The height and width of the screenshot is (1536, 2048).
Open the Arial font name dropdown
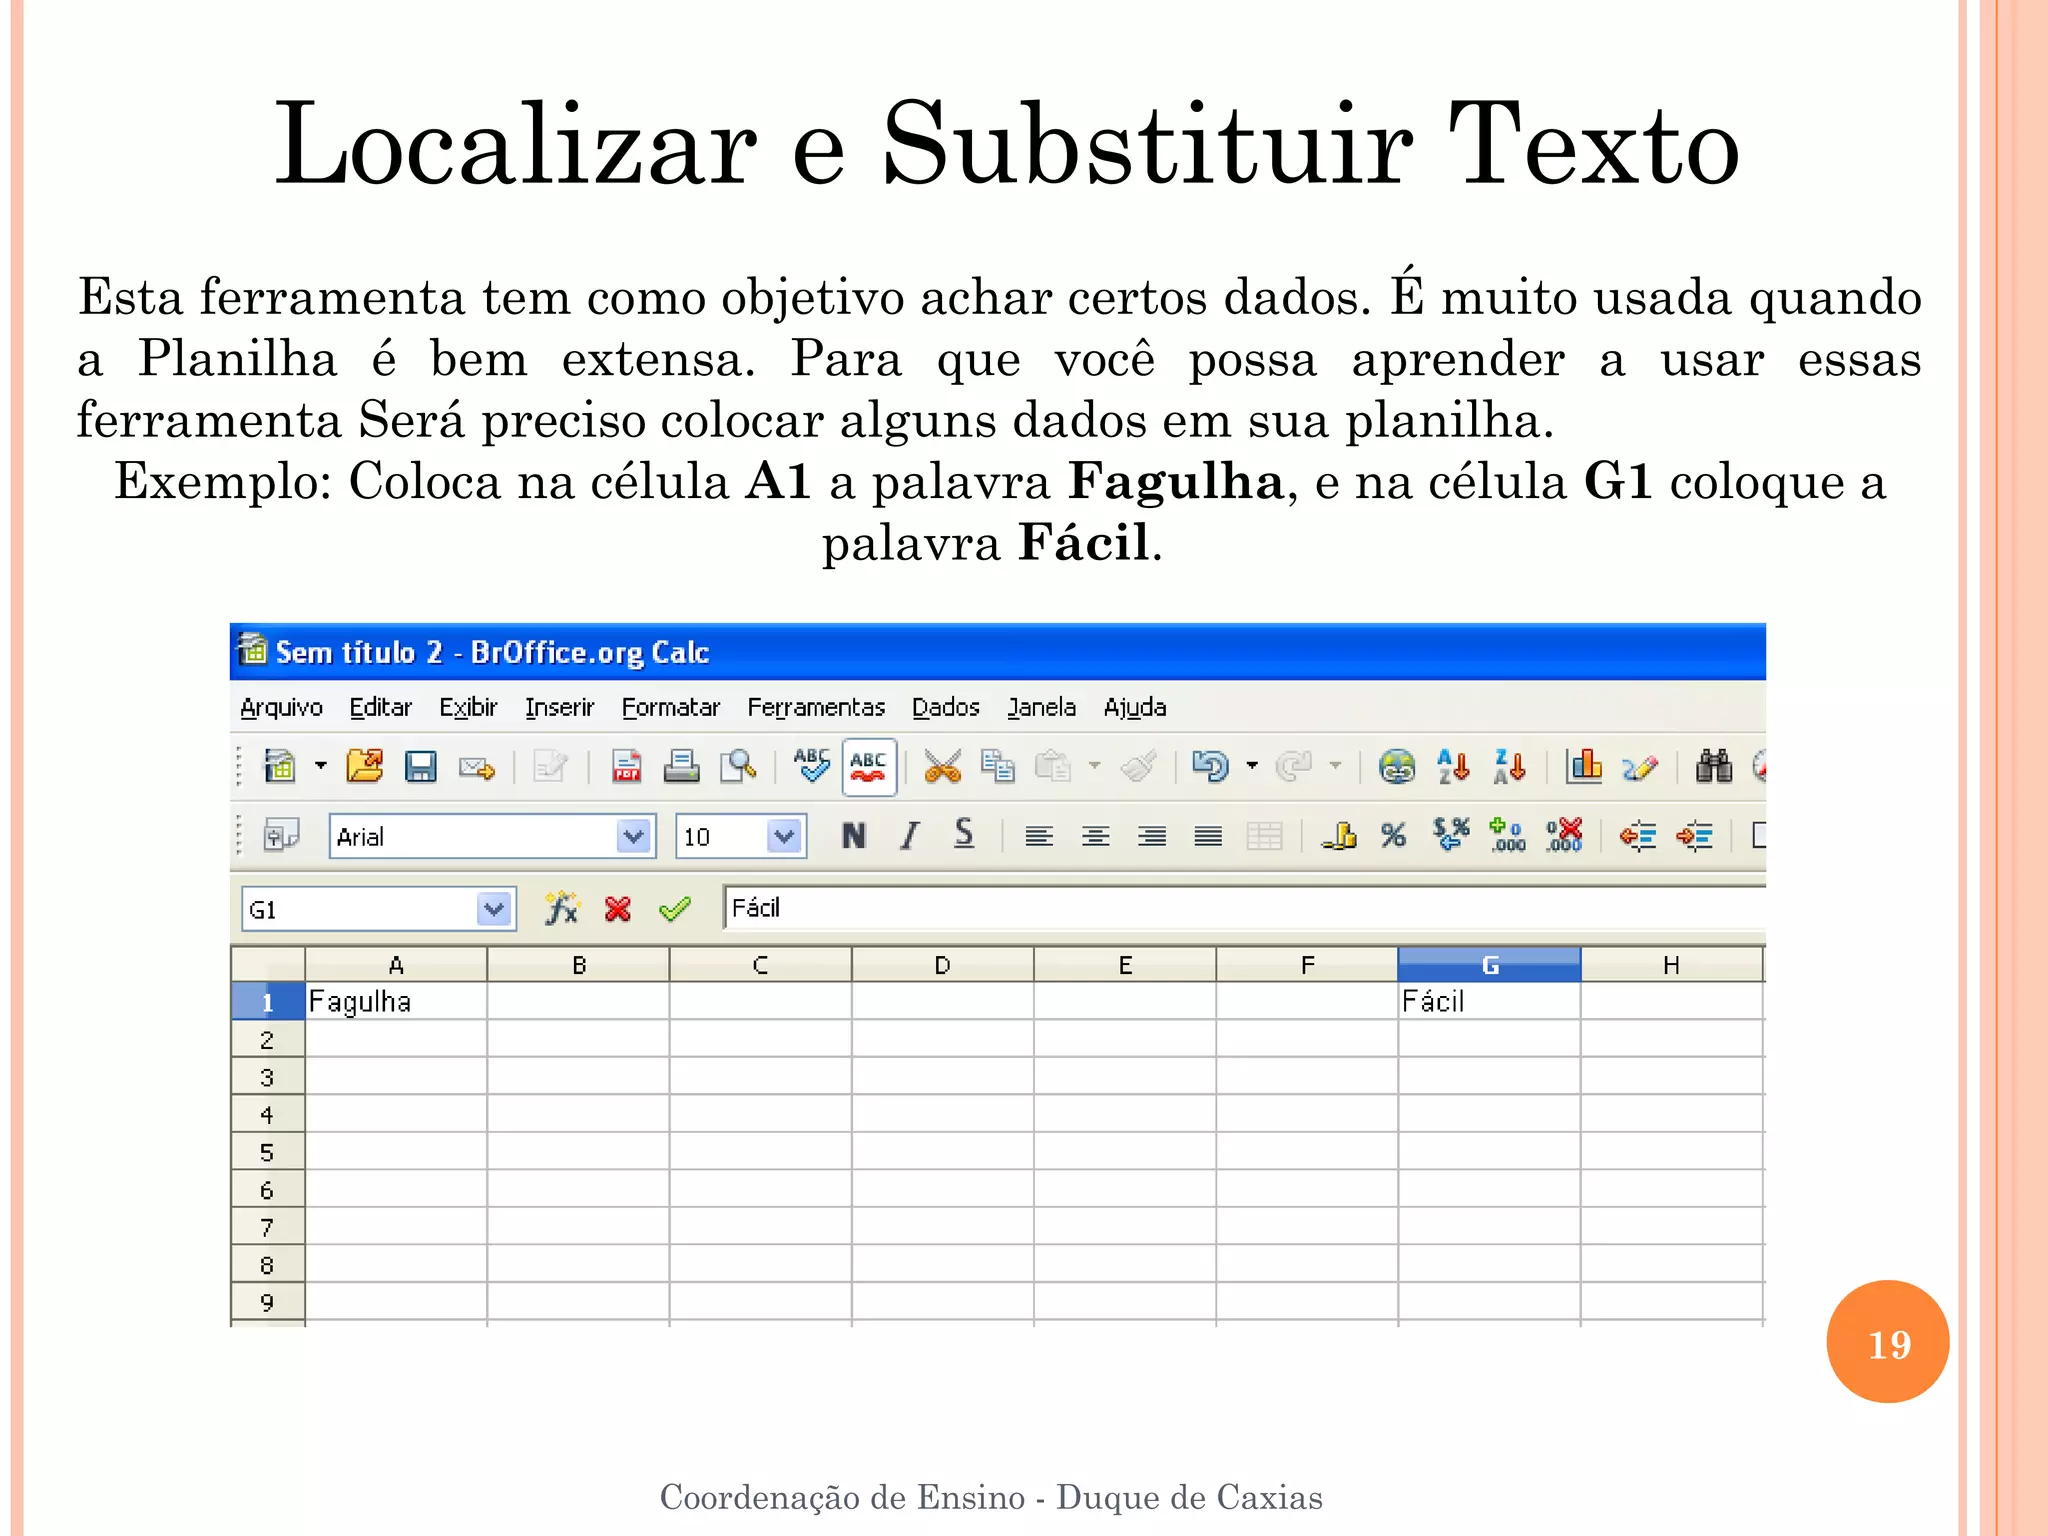pyautogui.click(x=633, y=836)
